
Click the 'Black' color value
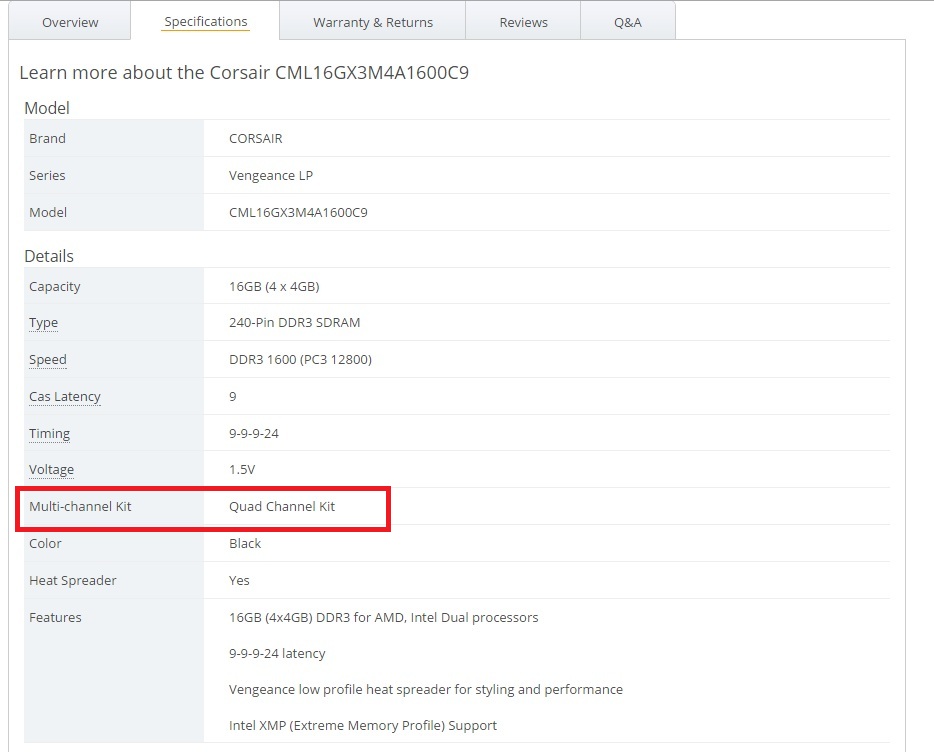coord(245,543)
